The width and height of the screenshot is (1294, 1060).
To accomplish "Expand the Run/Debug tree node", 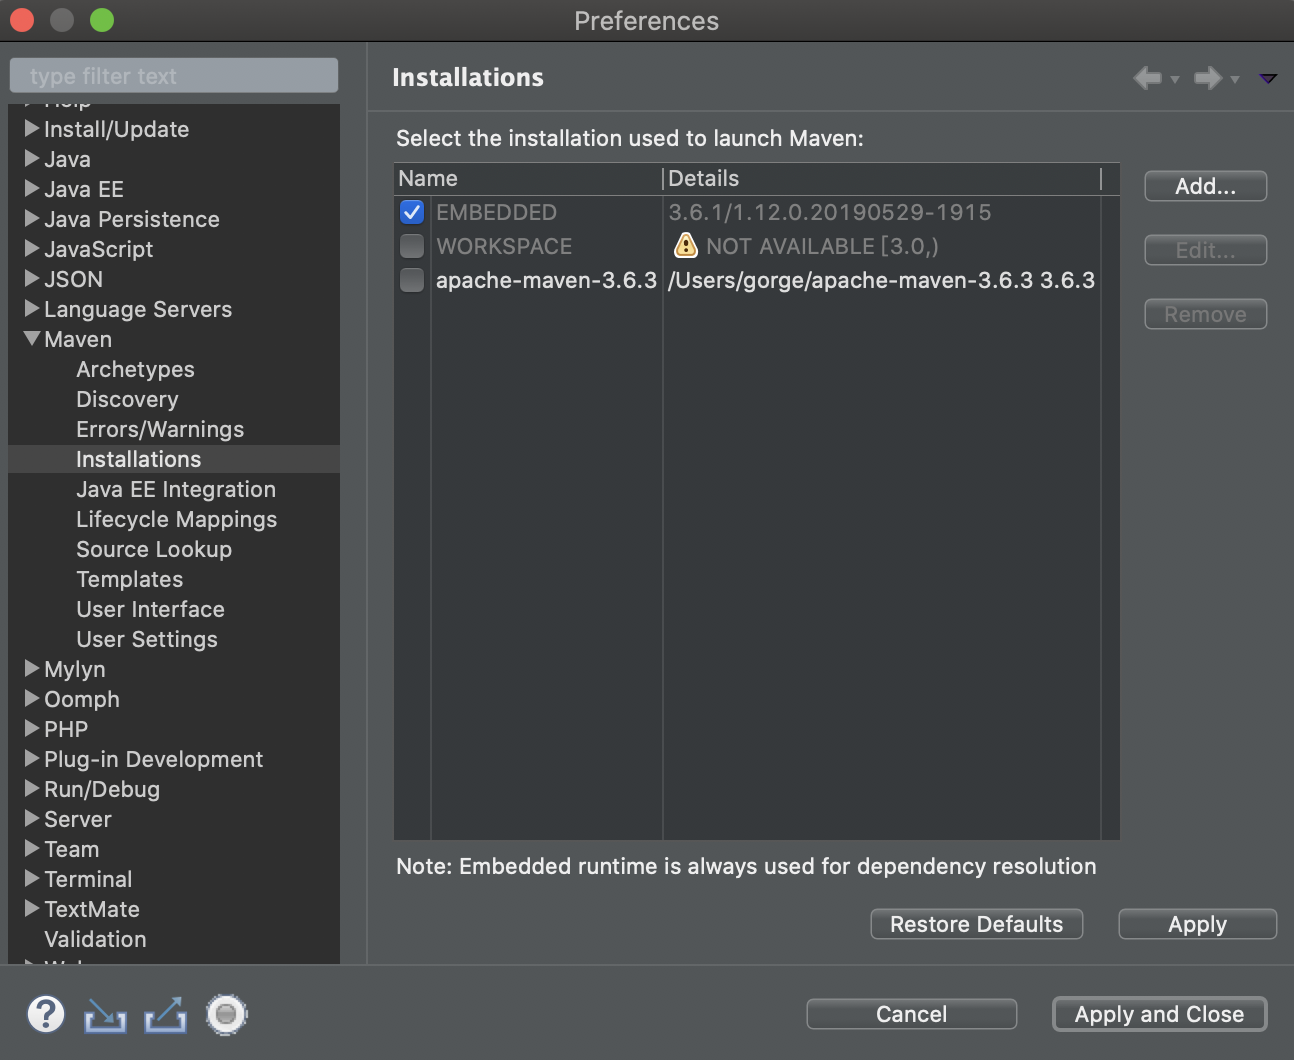I will (32, 788).
